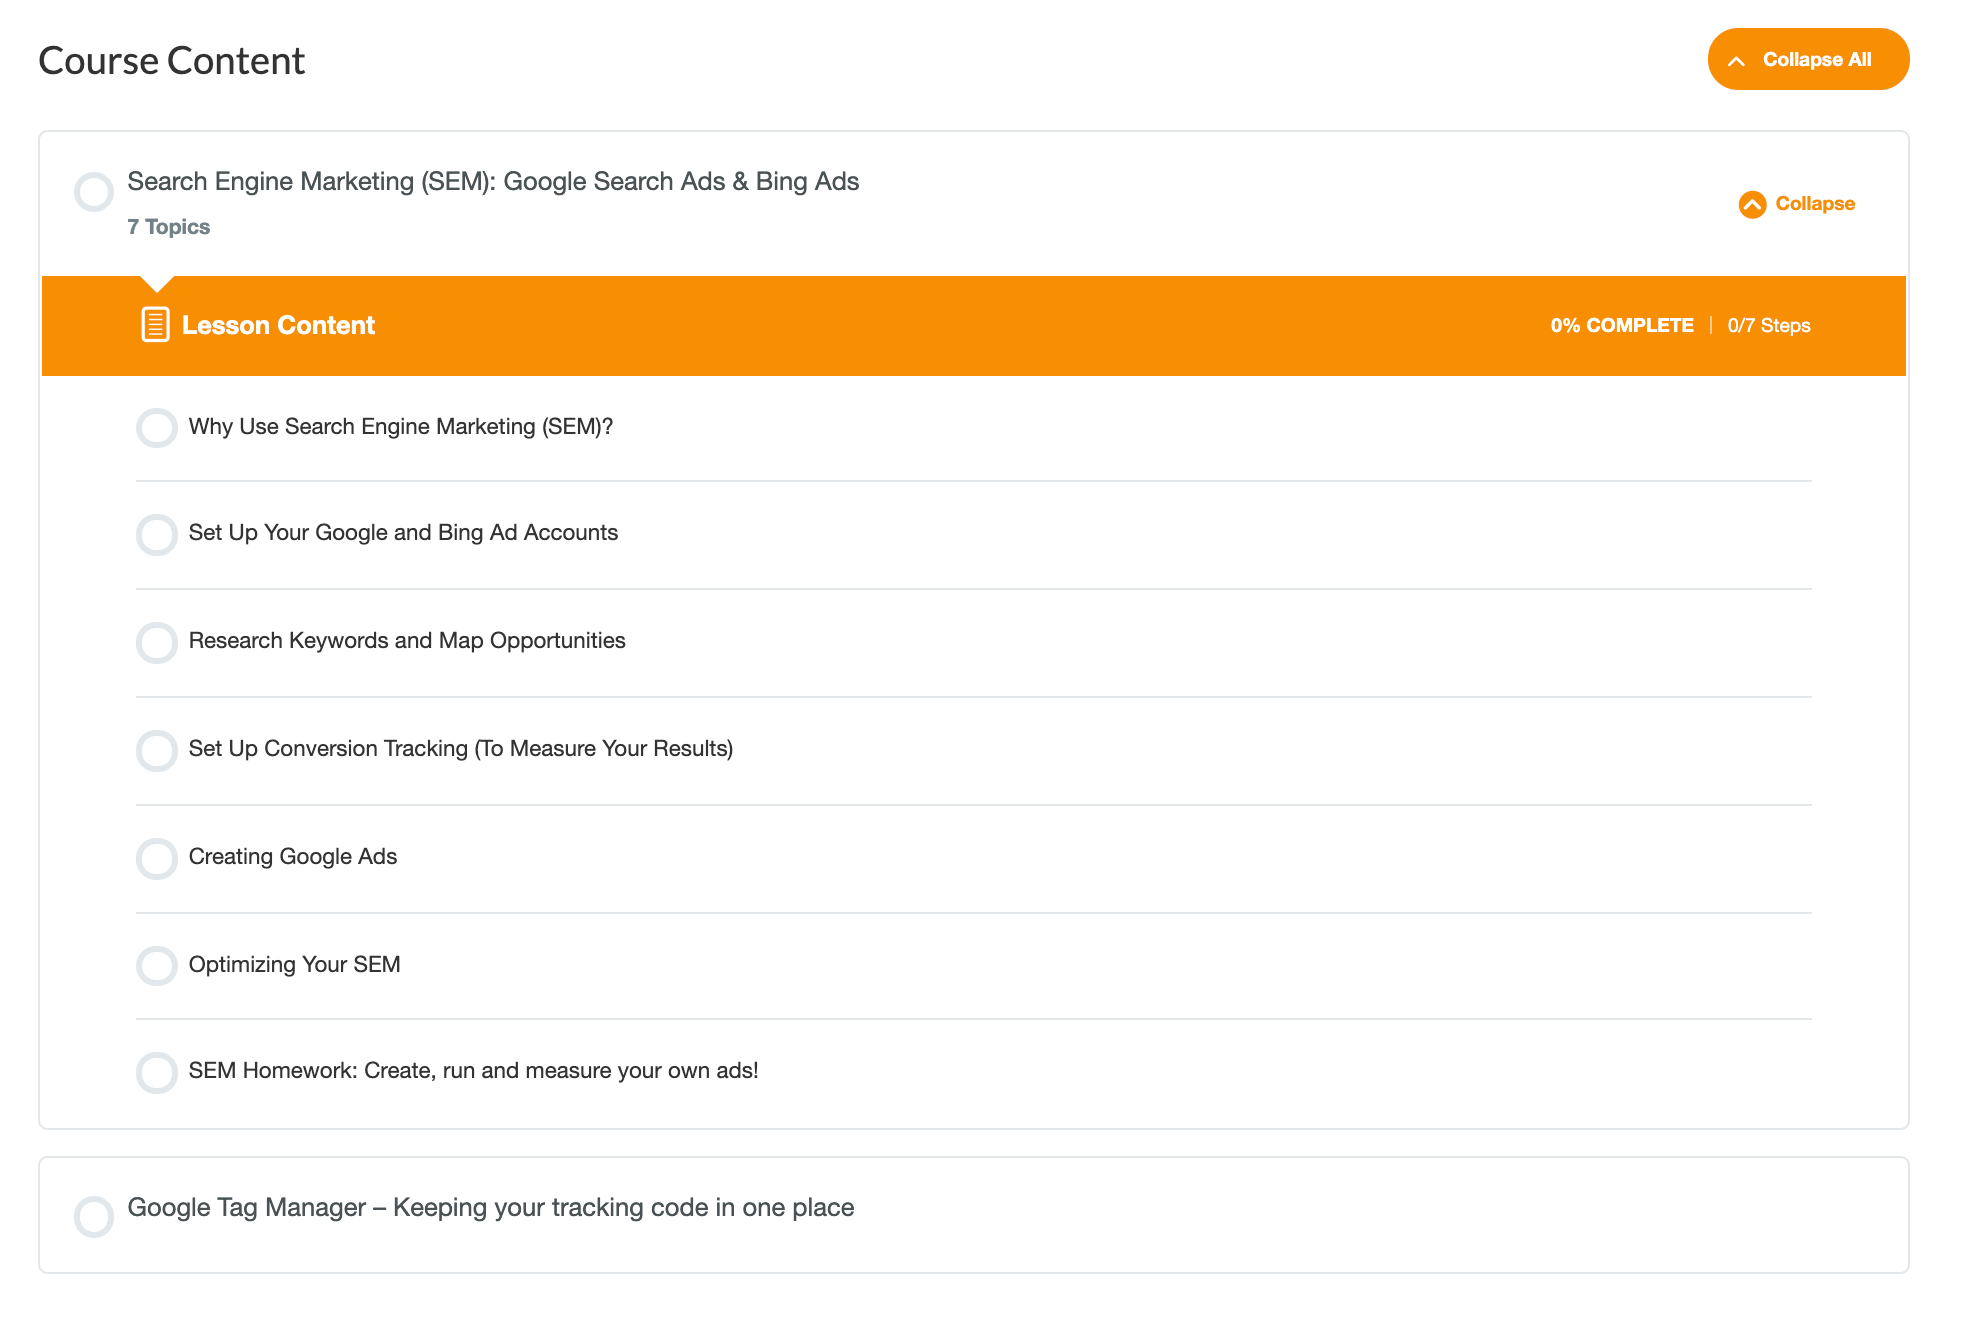This screenshot has width=1982, height=1322.
Task: Click status circle for Optimizing Your SEM
Action: pyautogui.click(x=157, y=966)
